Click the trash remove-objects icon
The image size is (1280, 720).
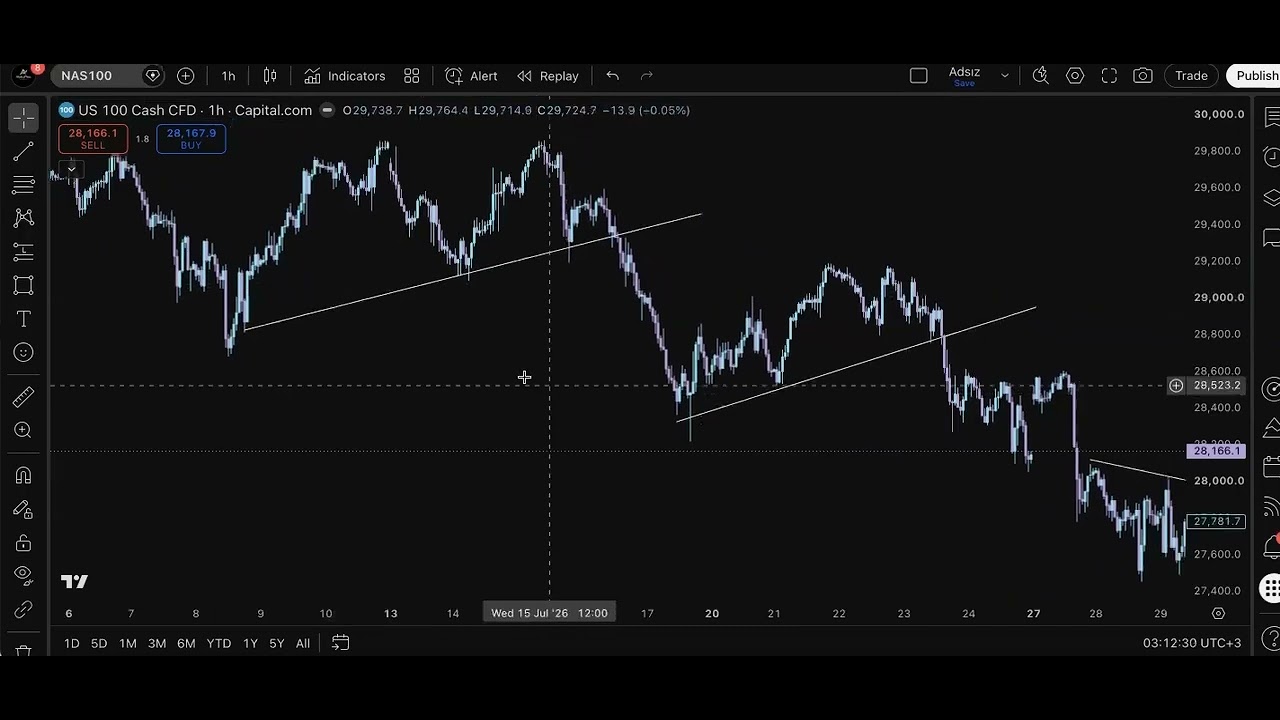click(x=23, y=651)
